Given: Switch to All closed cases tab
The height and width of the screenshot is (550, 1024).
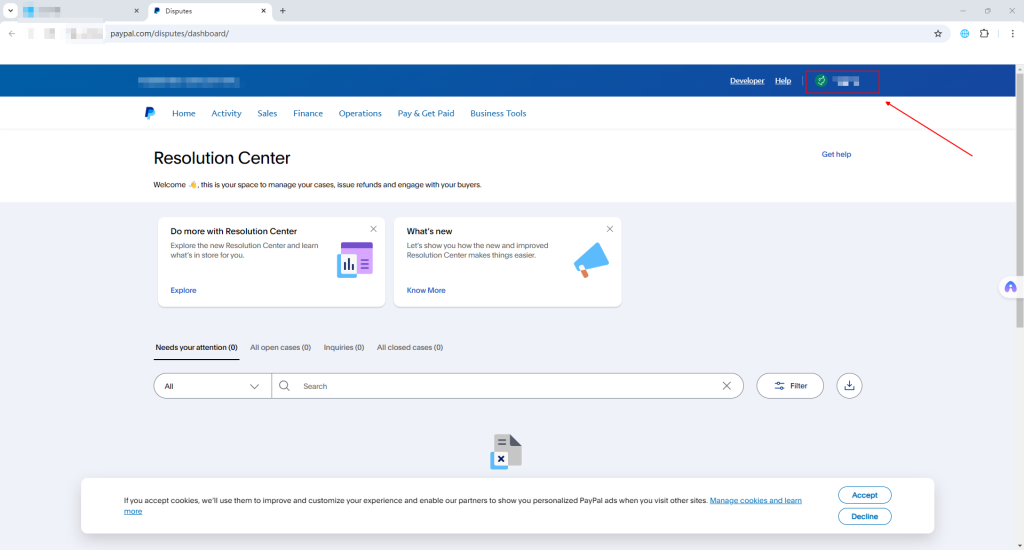Looking at the screenshot, I should [x=409, y=348].
